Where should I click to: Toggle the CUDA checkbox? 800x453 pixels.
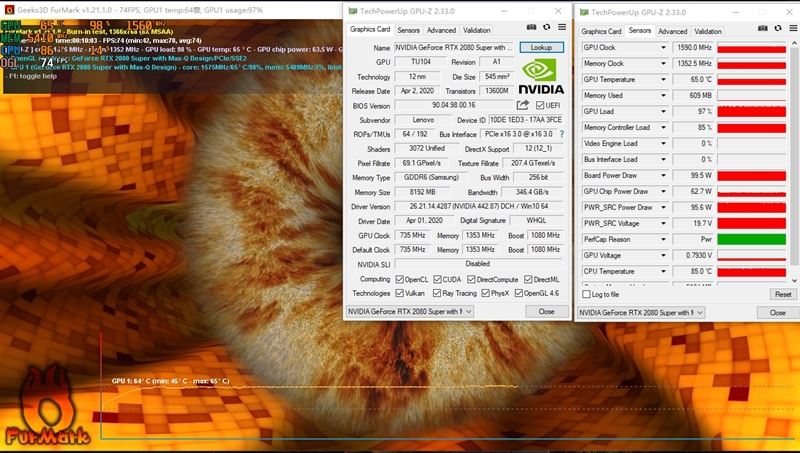437,280
